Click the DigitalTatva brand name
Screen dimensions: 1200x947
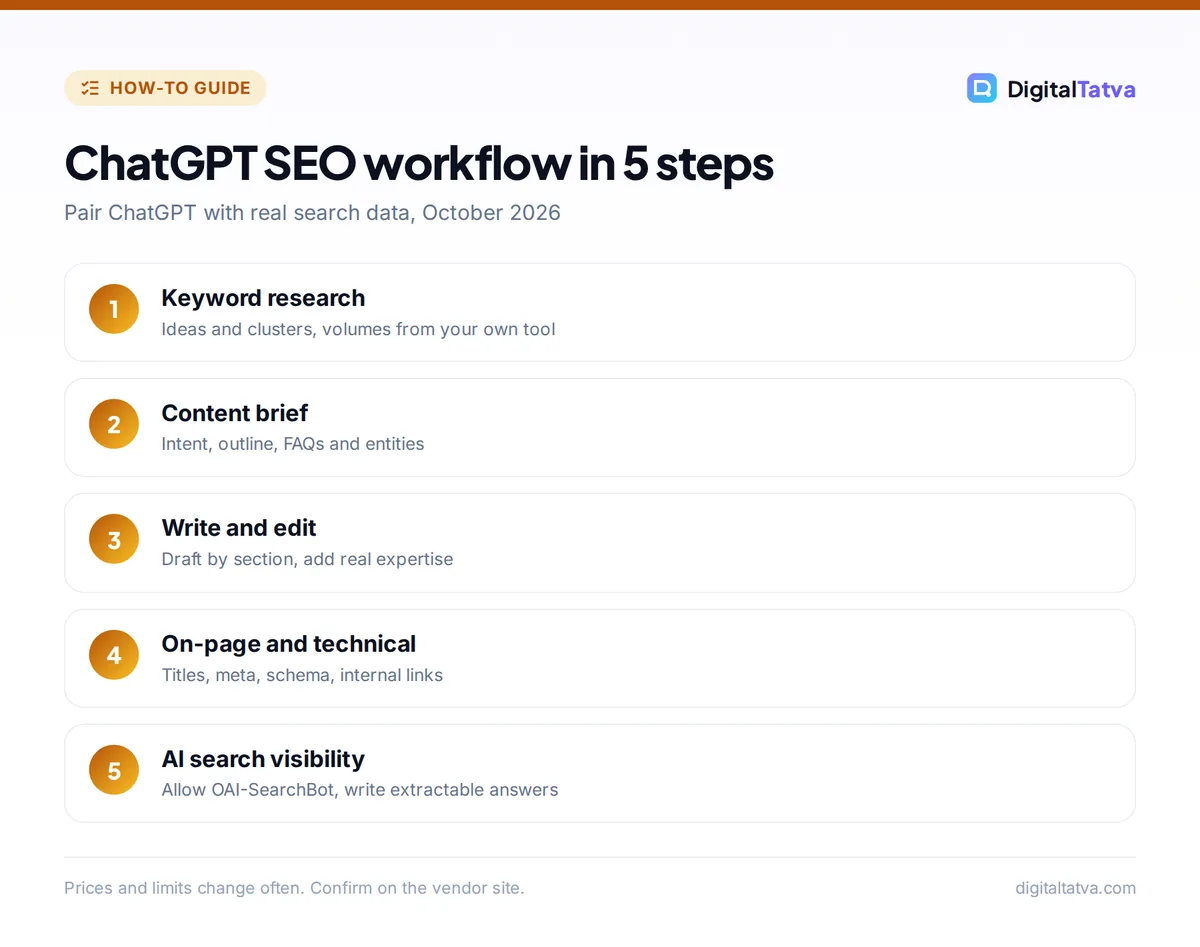[1071, 89]
